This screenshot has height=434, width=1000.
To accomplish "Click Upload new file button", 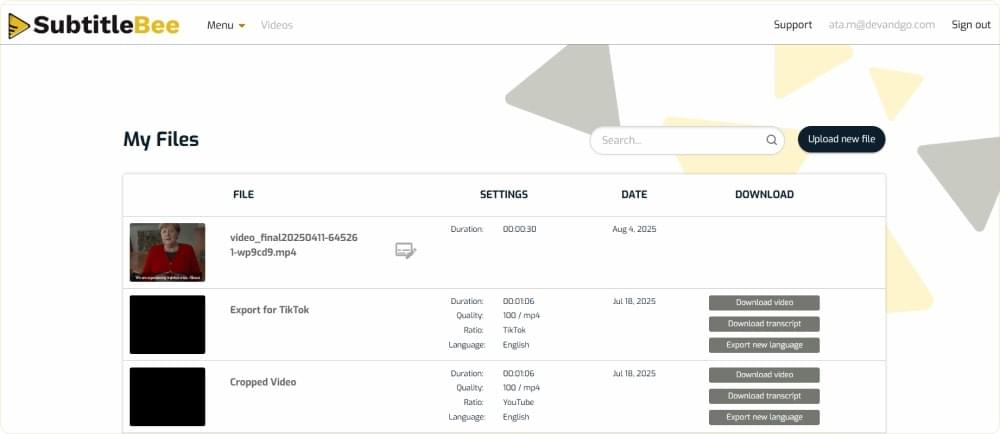I will [x=841, y=140].
